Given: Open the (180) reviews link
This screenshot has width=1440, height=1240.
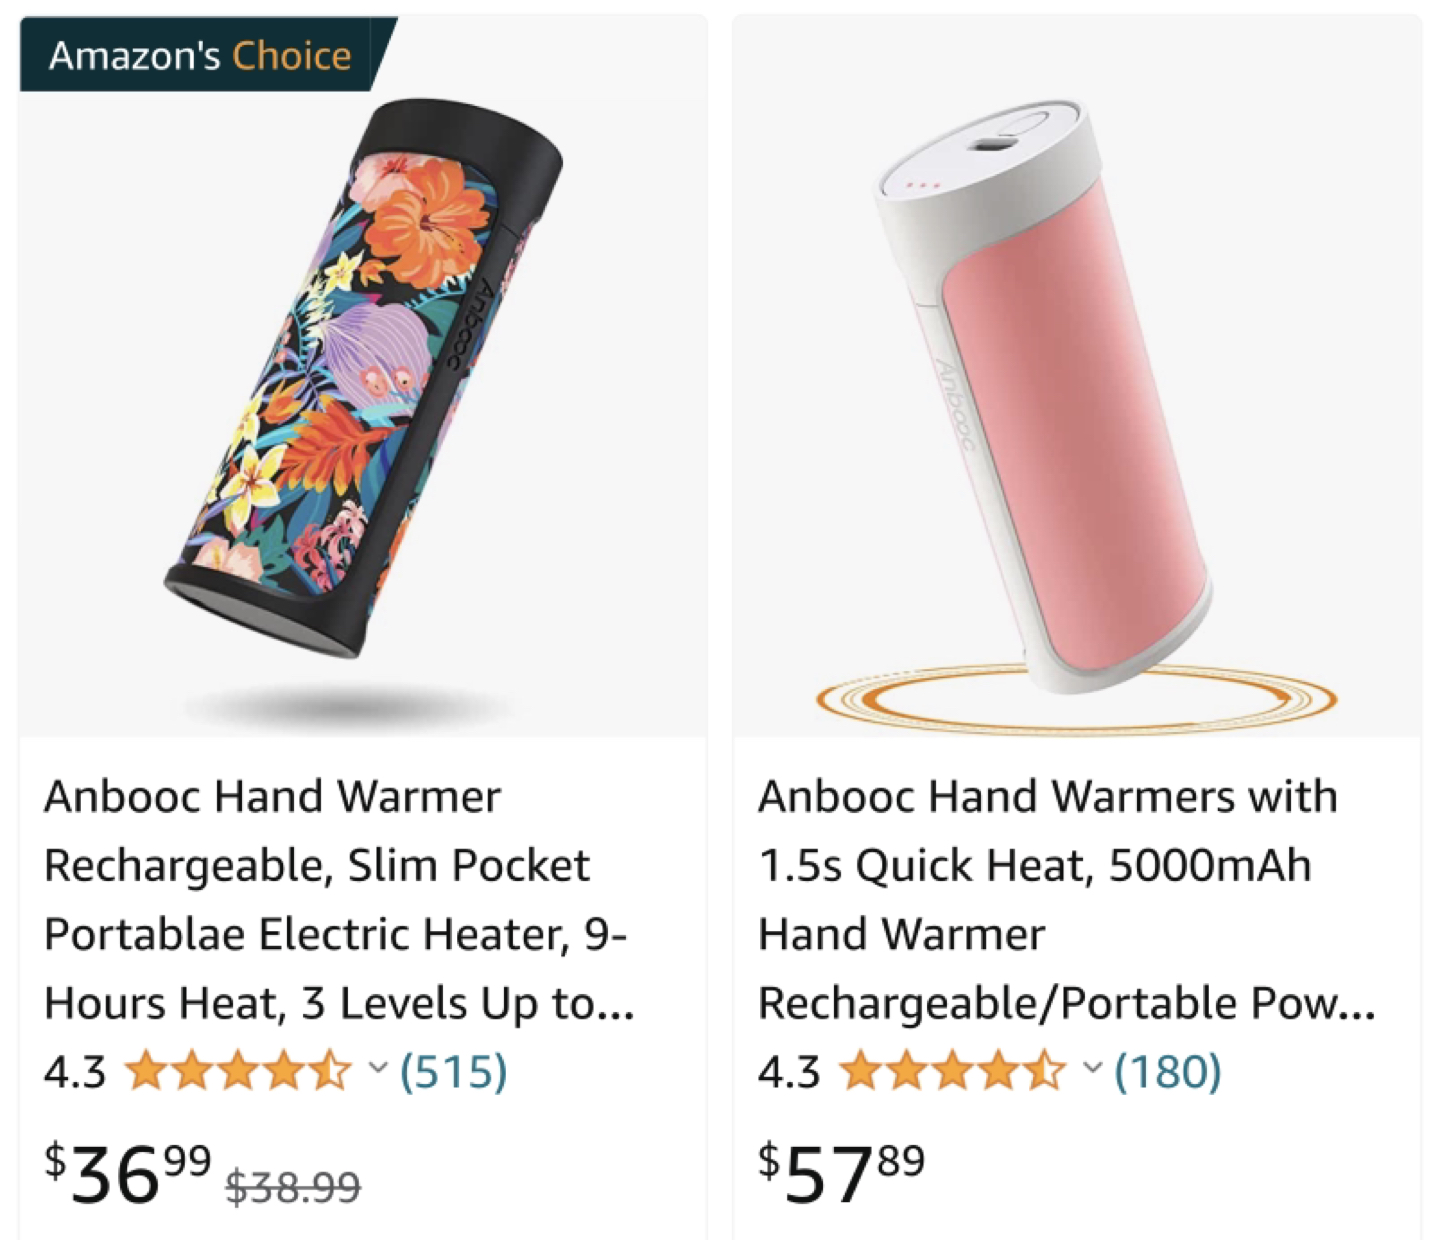Looking at the screenshot, I should 1166,1072.
